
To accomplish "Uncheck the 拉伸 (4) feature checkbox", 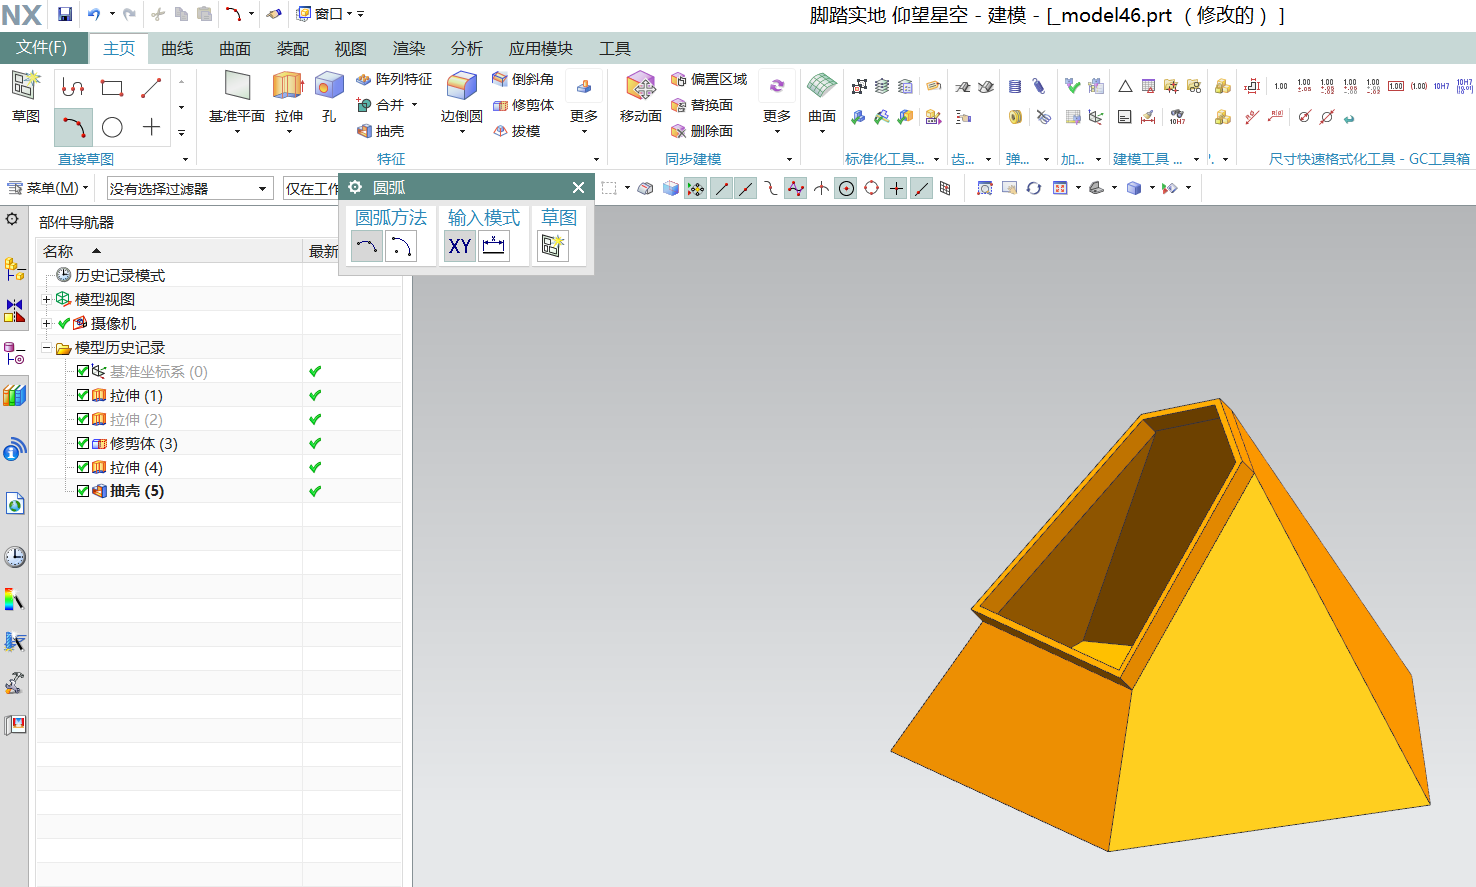I will tap(83, 467).
